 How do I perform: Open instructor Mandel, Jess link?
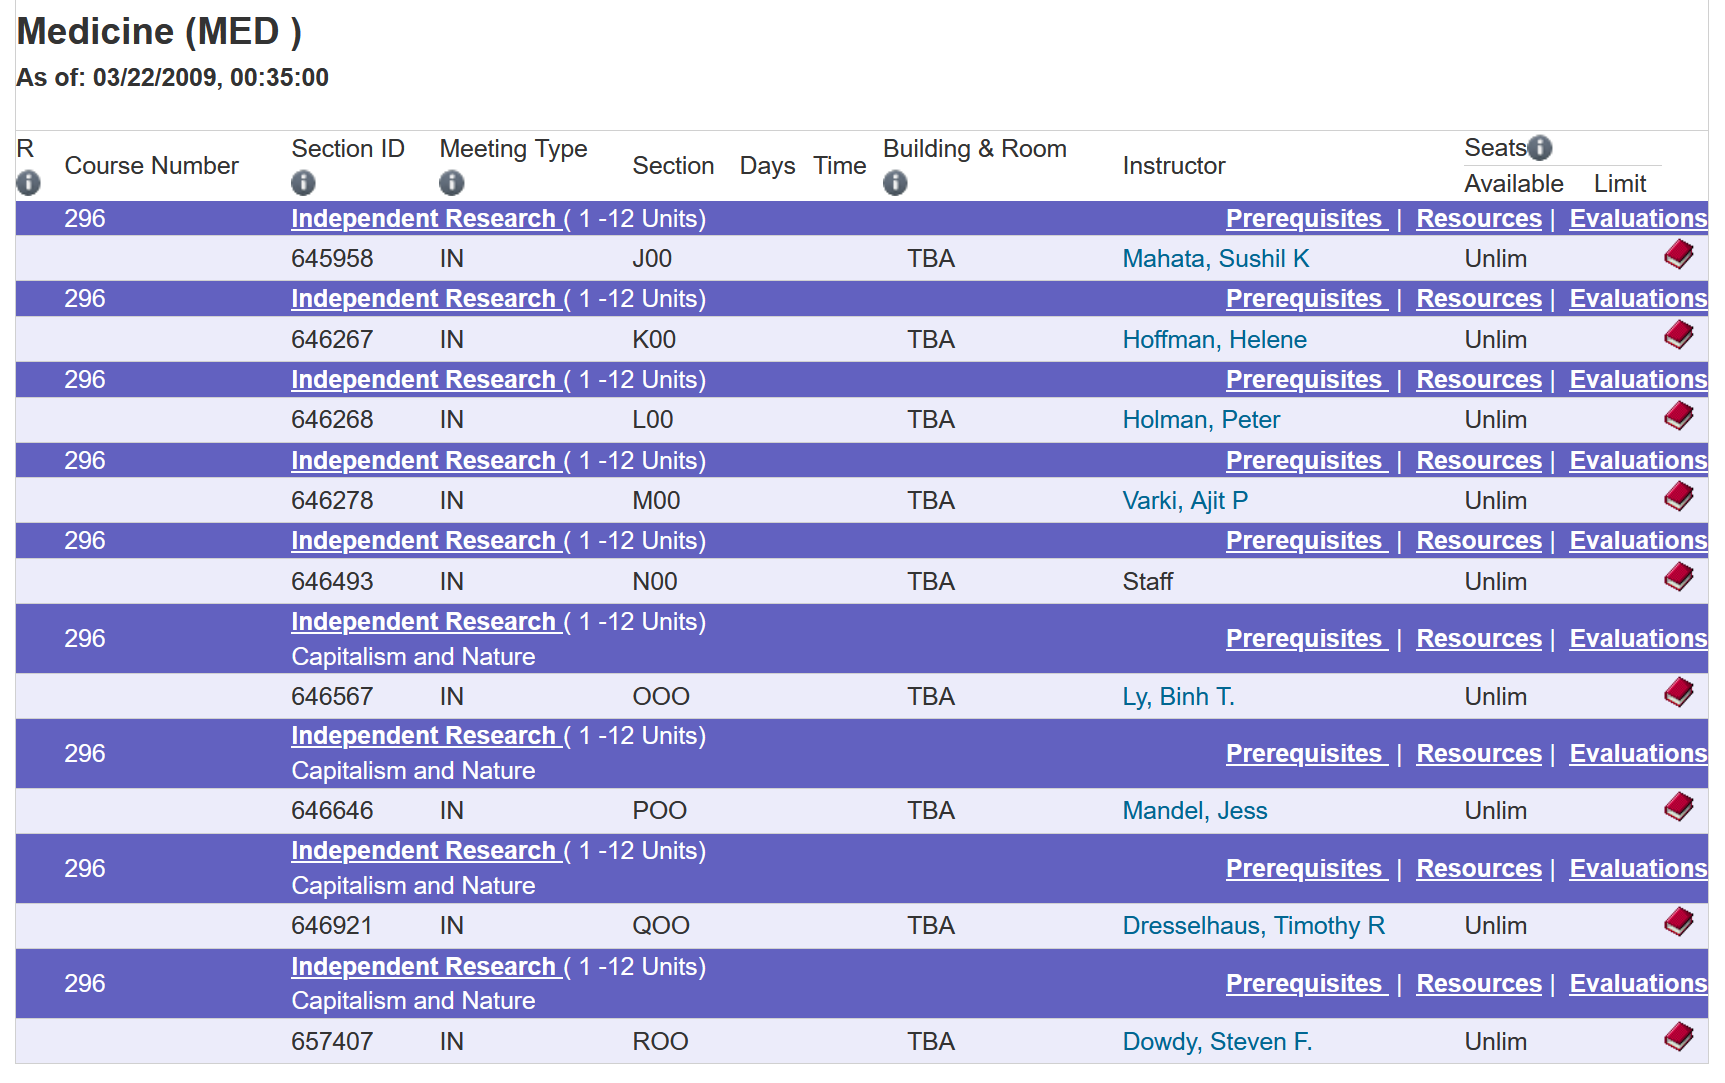click(1195, 810)
